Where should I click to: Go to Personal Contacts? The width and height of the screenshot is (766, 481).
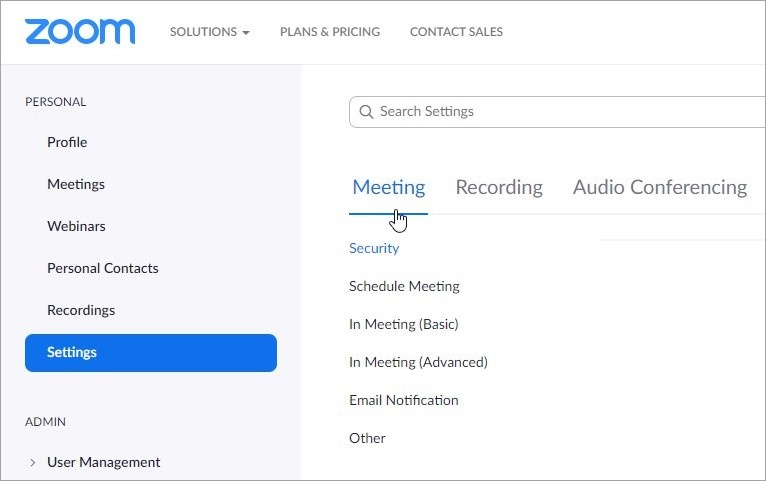(103, 268)
